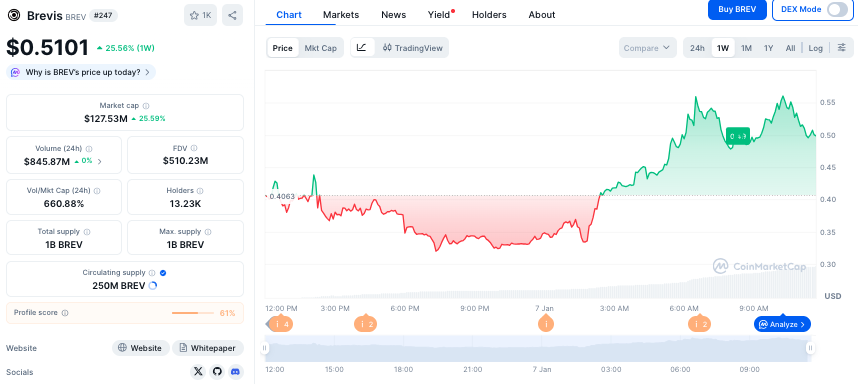858x384 pixels.
Task: Click the 25.56% (1W) price change
Action: click(x=125, y=48)
